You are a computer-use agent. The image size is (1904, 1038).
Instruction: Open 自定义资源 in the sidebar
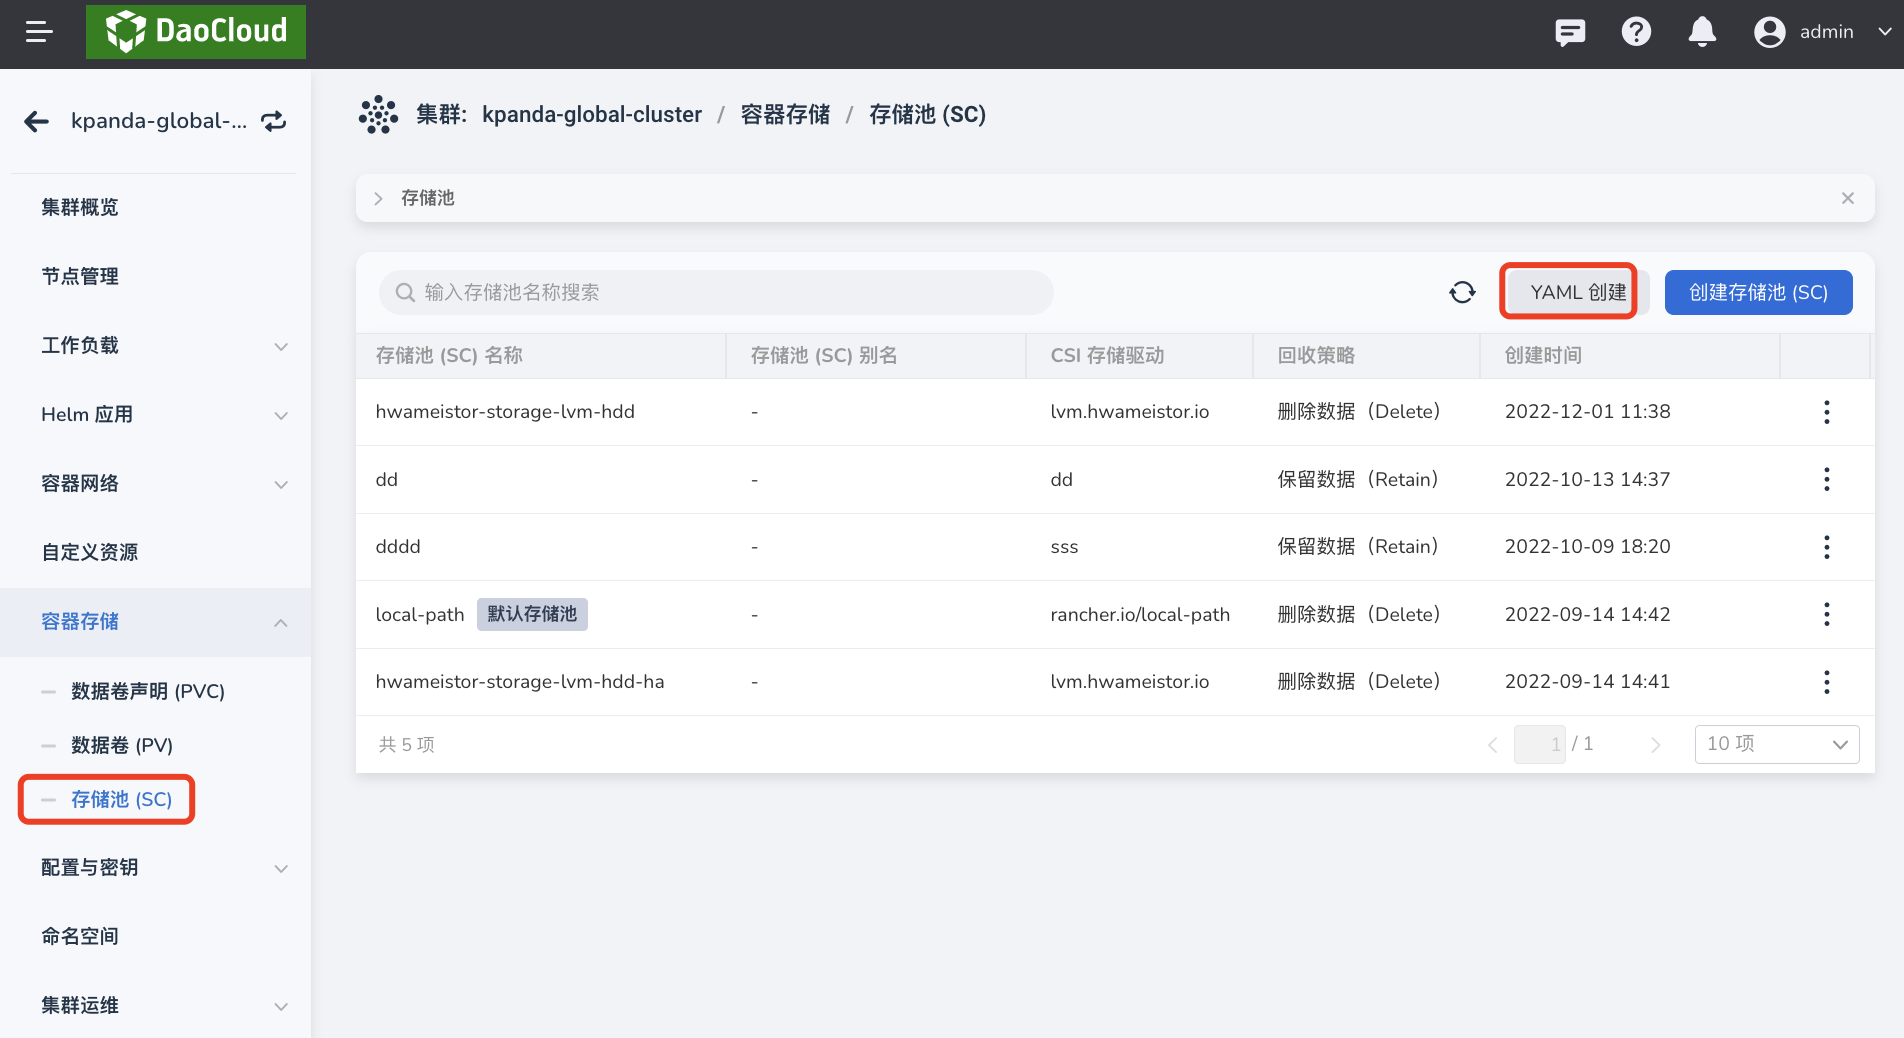(x=90, y=552)
